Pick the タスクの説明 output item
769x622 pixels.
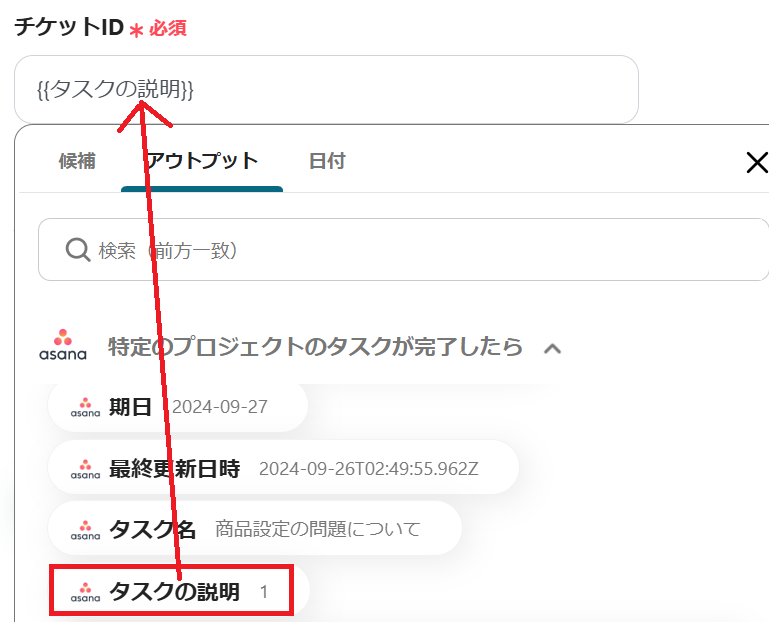179,592
